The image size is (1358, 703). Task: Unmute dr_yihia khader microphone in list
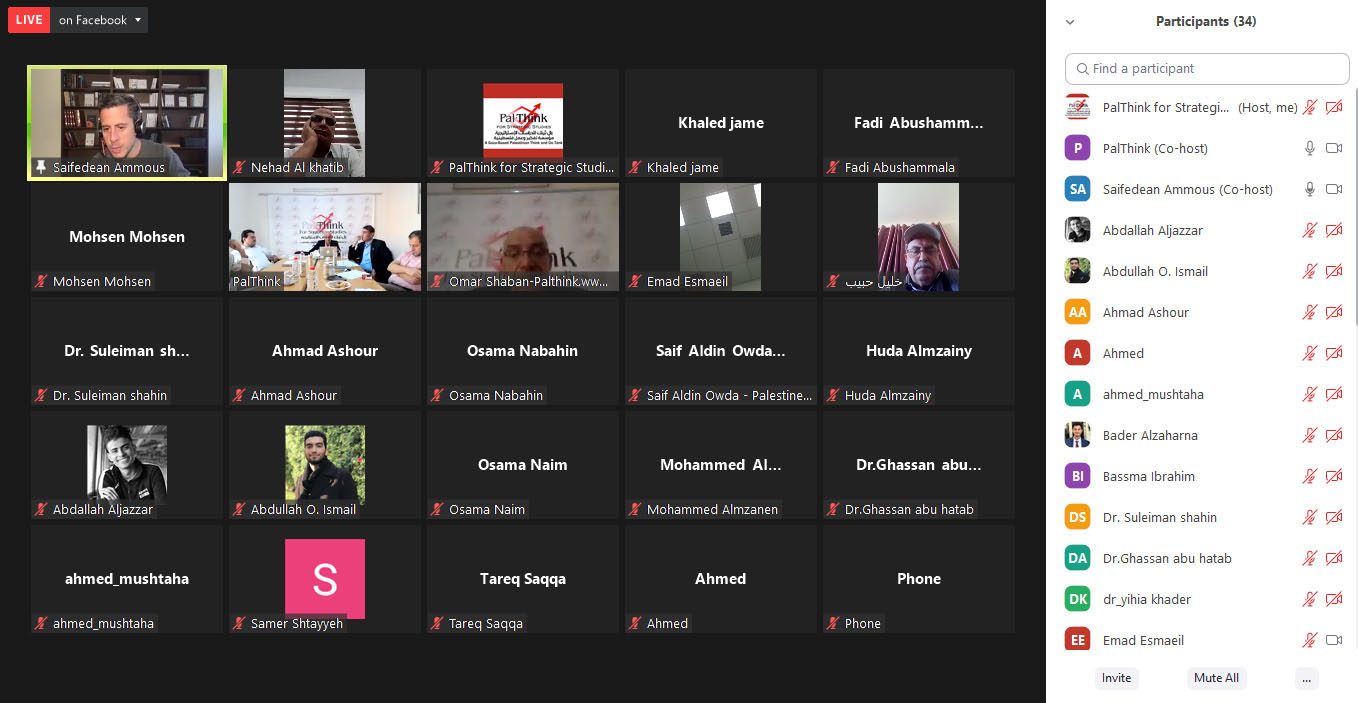1309,599
